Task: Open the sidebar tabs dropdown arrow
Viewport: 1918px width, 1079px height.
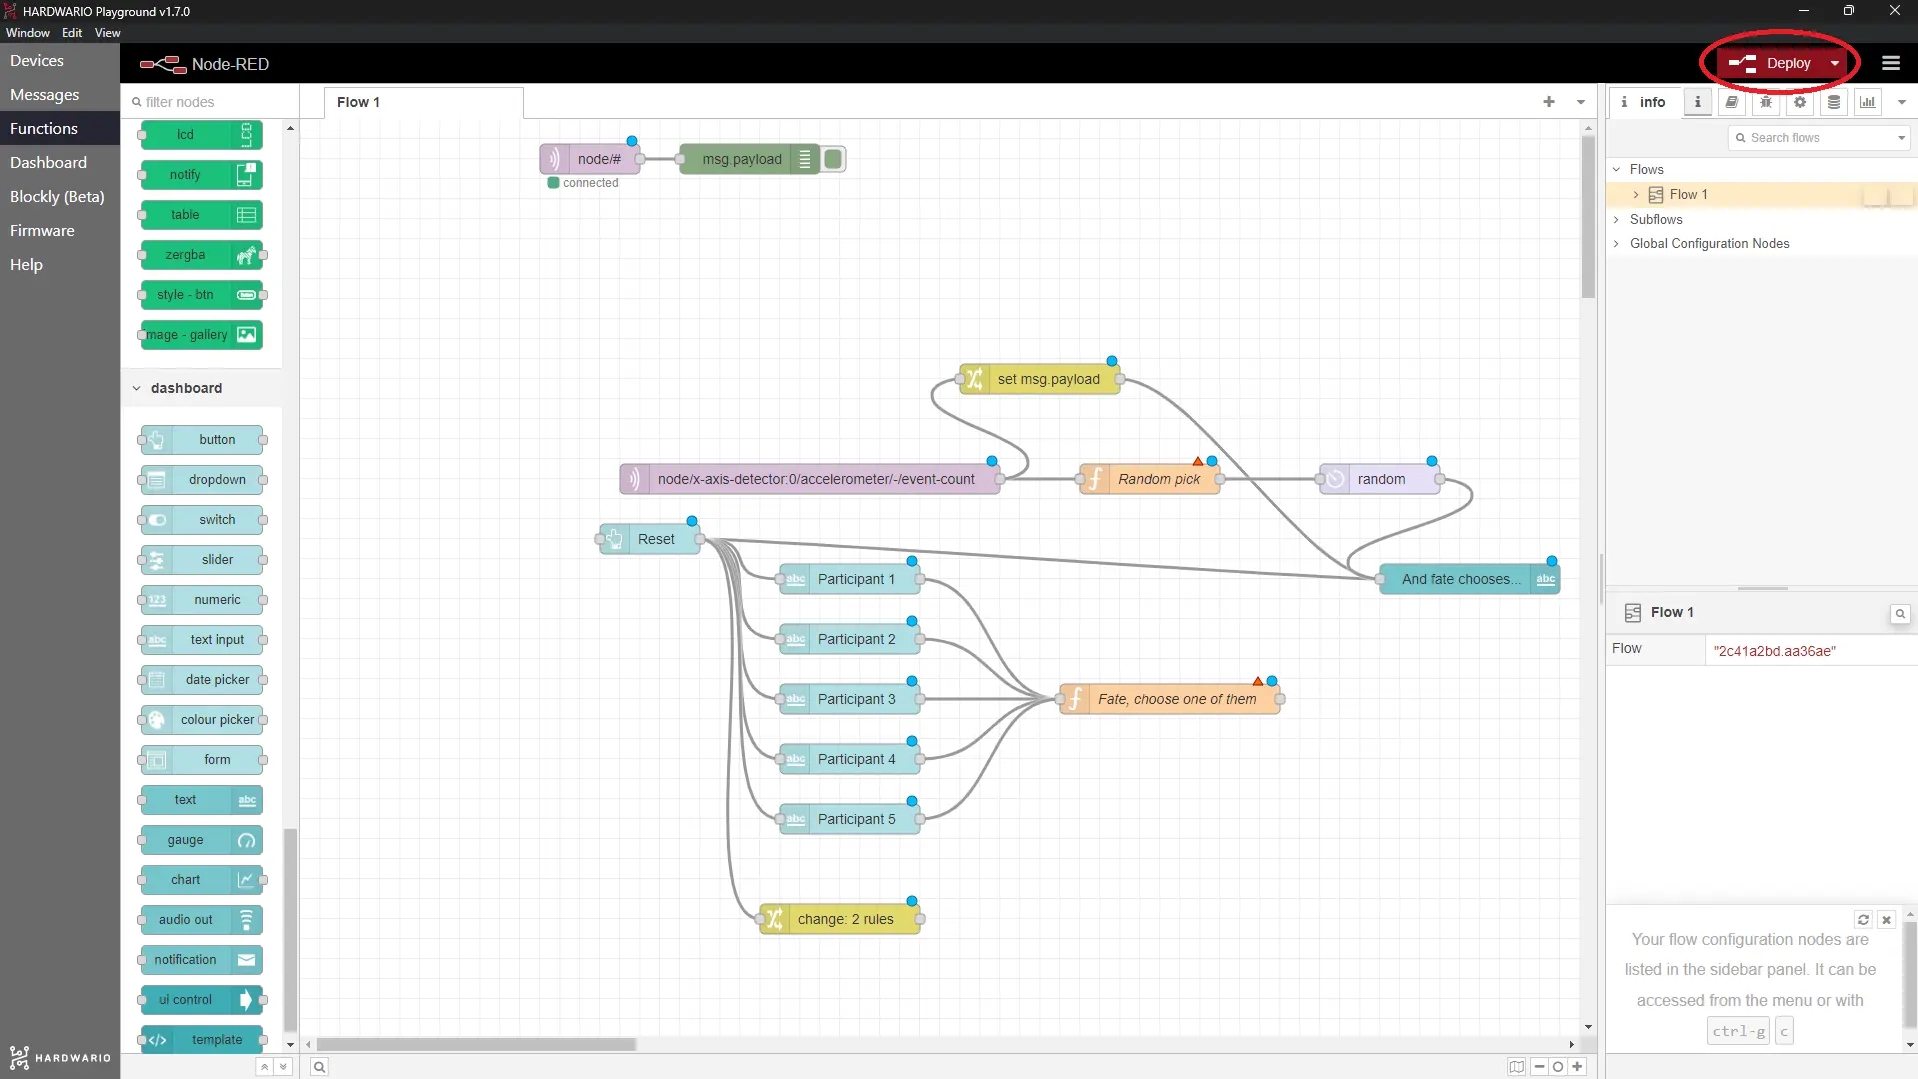Action: pos(1902,102)
